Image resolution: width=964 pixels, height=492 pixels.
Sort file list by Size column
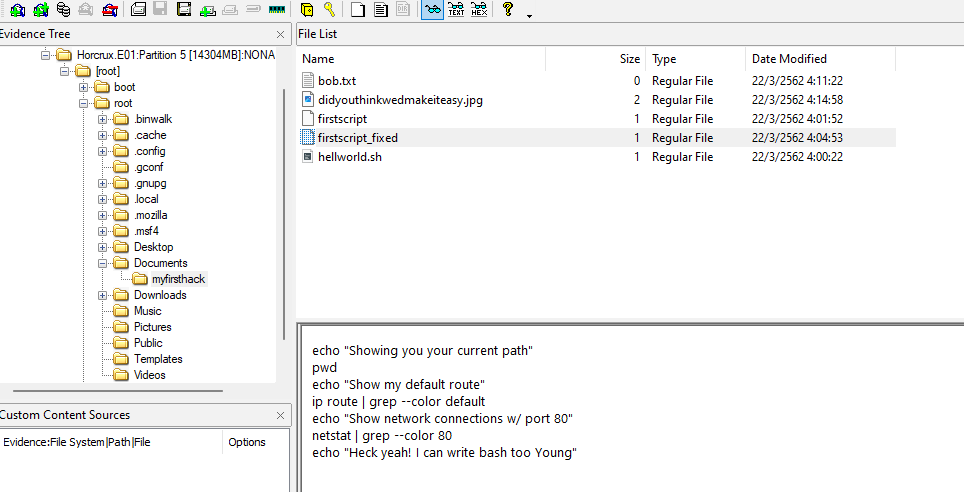(x=595, y=59)
